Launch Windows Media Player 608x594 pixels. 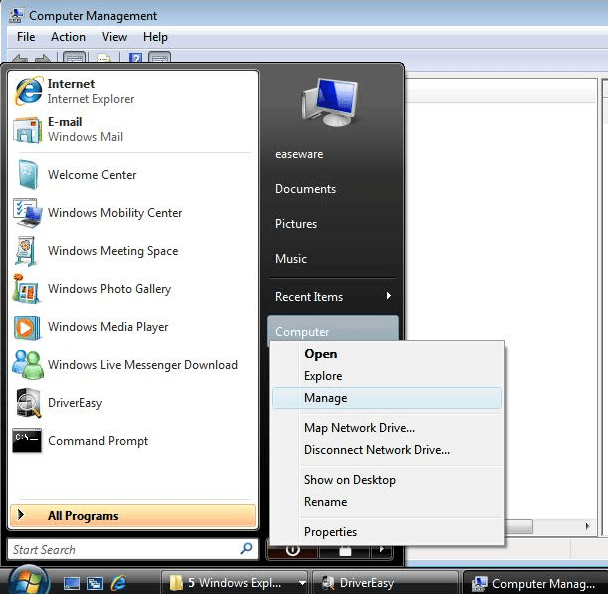(133, 326)
